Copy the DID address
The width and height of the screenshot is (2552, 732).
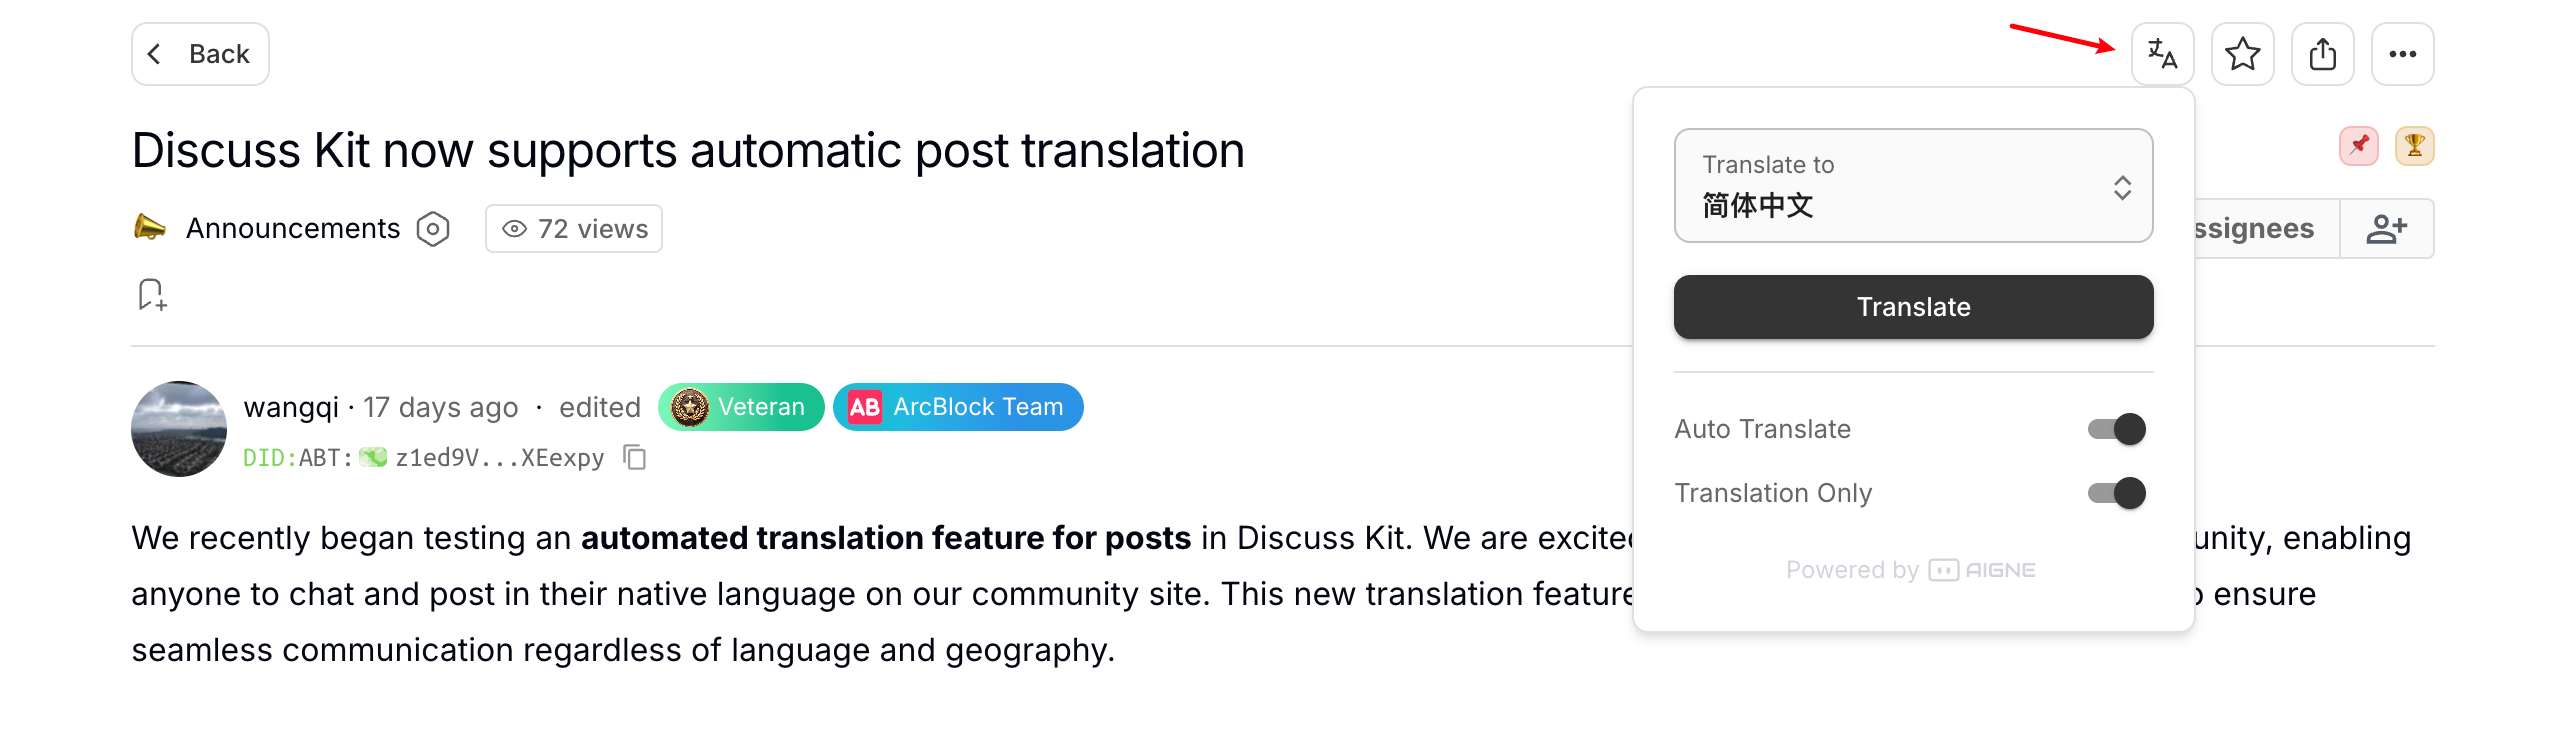pyautogui.click(x=635, y=457)
